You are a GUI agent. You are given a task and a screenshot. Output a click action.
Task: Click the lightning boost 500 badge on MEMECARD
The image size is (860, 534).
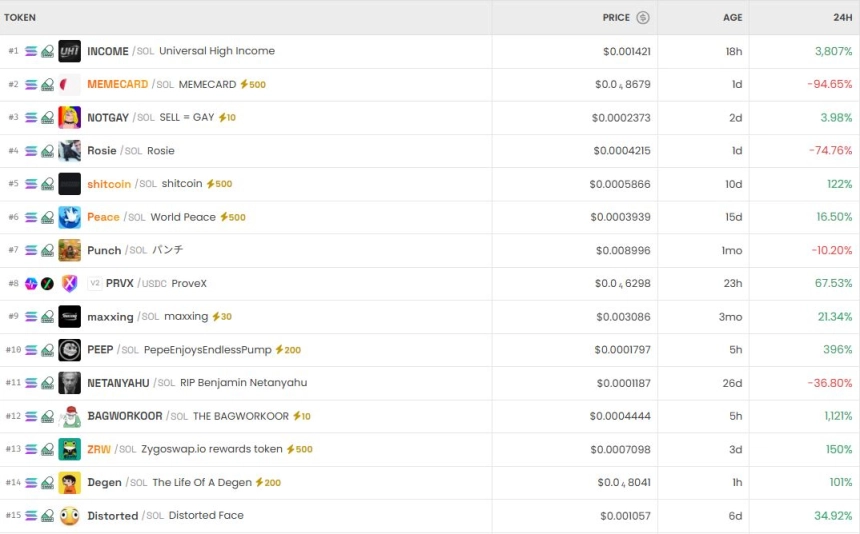coord(253,85)
